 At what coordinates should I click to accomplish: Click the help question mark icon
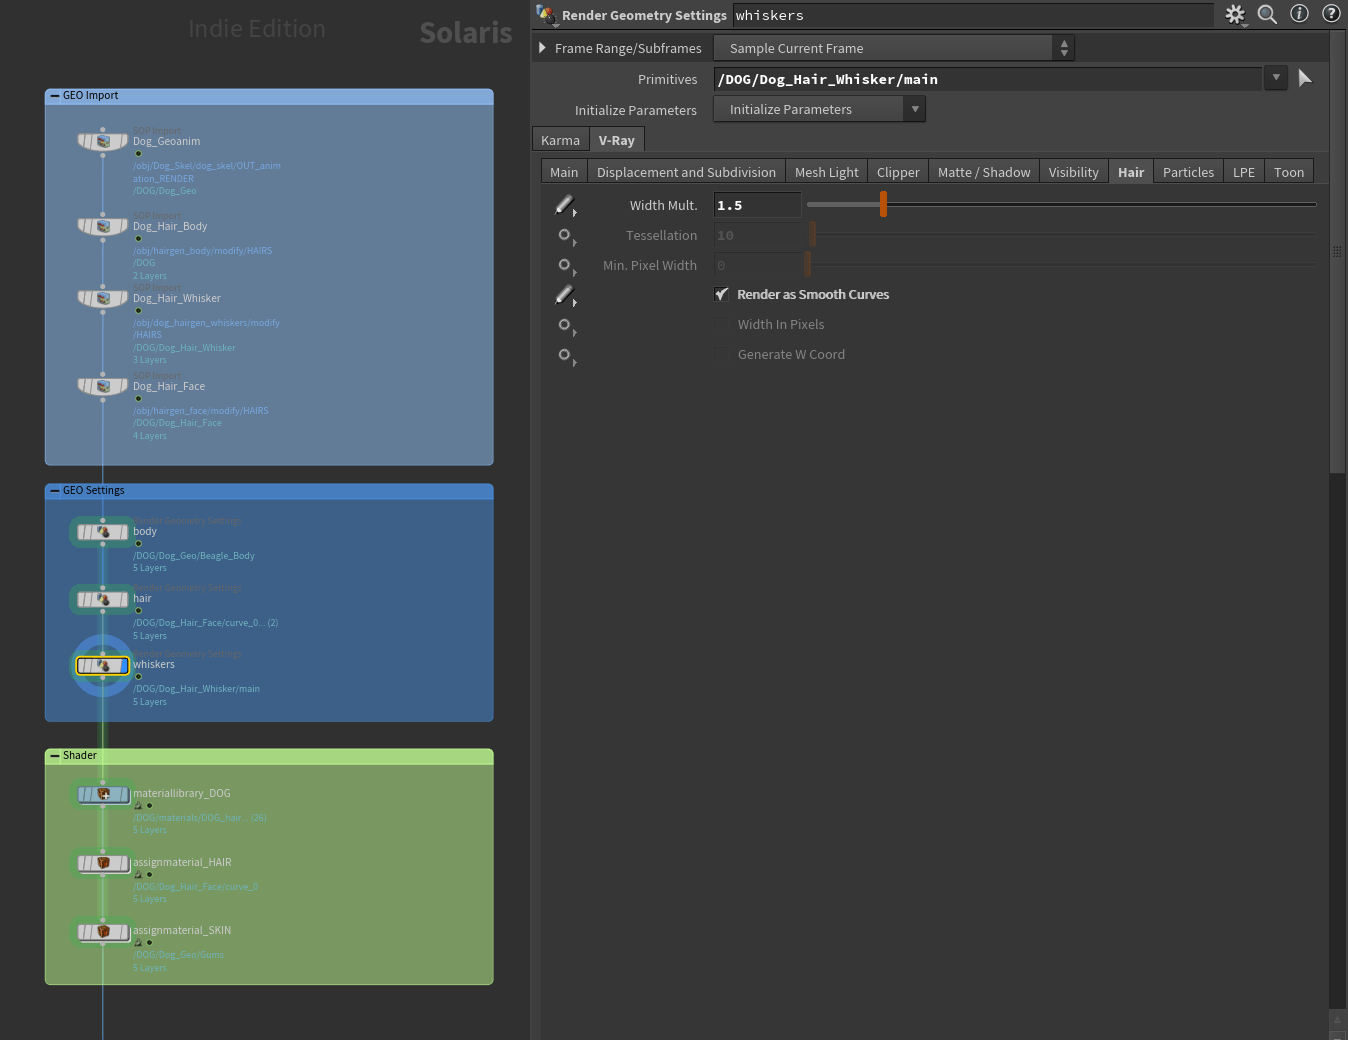[x=1331, y=14]
